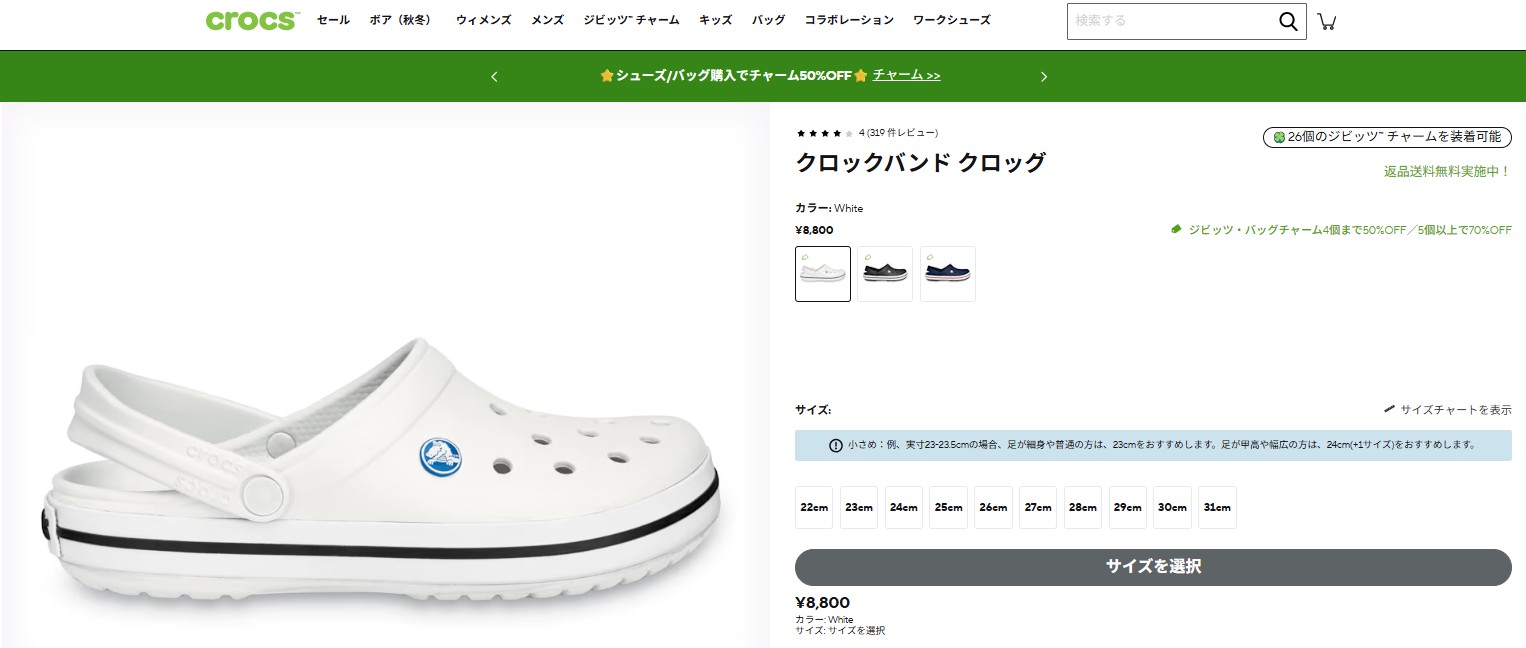The image size is (1526, 648).
Task: Open the shopping cart icon
Action: [1327, 20]
